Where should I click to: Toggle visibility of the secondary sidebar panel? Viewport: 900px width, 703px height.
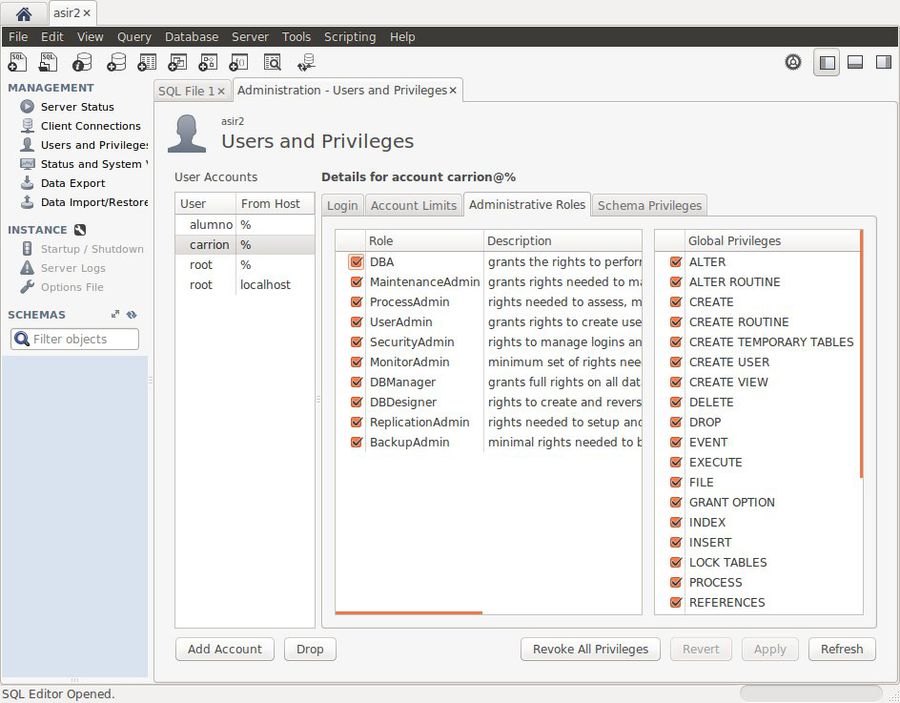(x=883, y=62)
